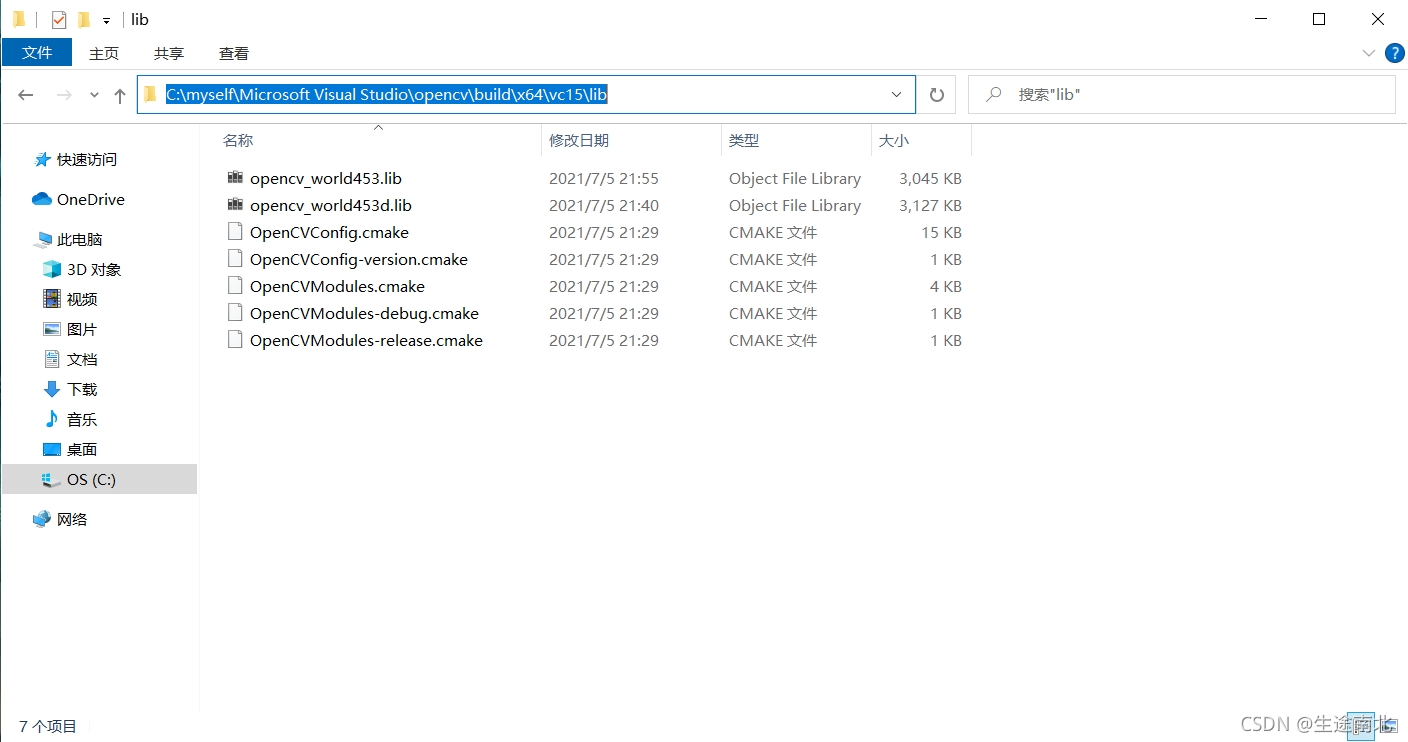Select file opencv_world453d.lib
This screenshot has height=742, width=1408.
(331, 206)
